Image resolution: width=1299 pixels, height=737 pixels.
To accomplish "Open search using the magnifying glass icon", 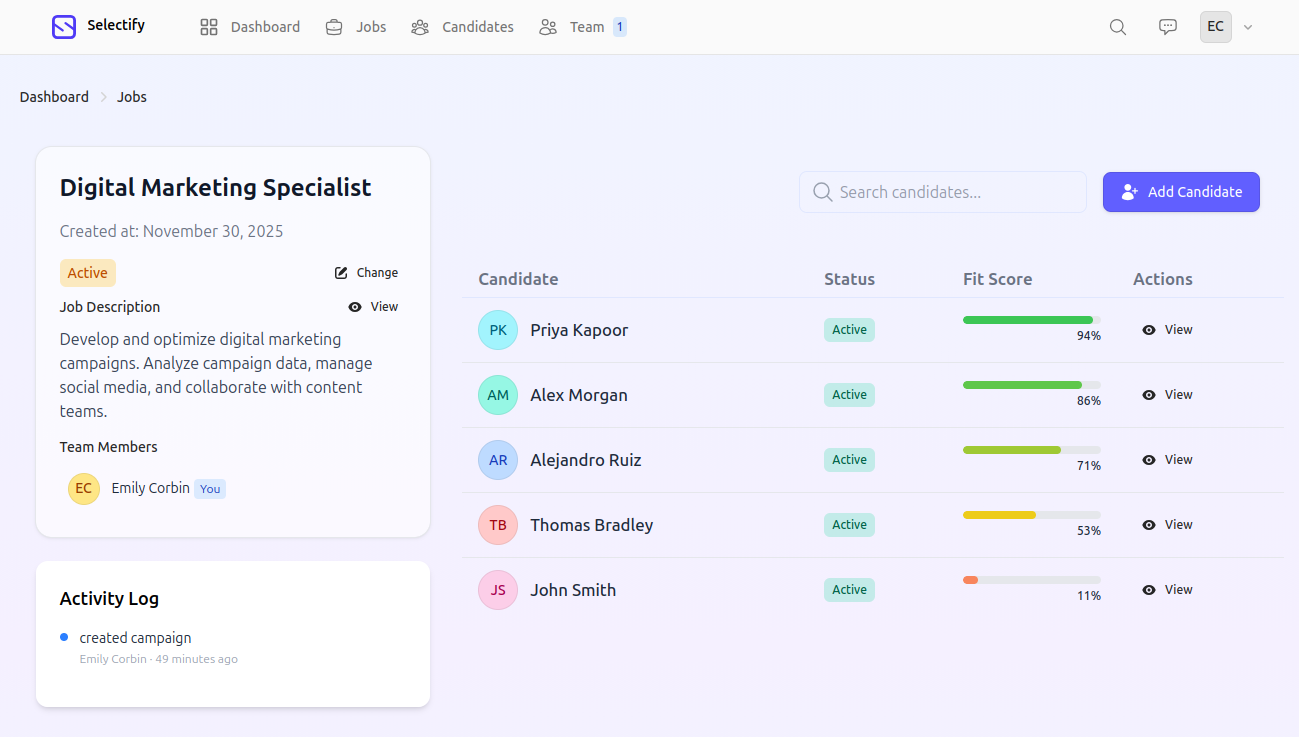I will click(1117, 27).
